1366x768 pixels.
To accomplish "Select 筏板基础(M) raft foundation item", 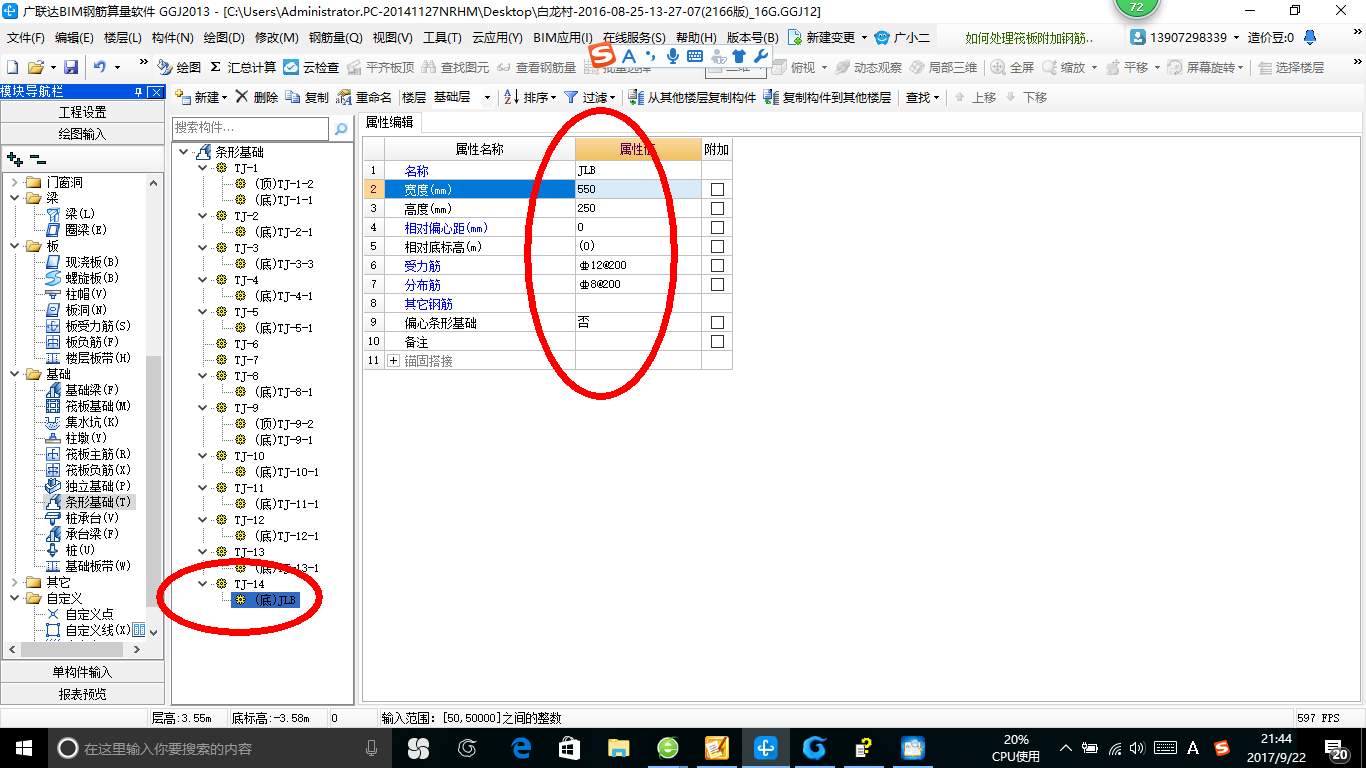I will coord(88,406).
